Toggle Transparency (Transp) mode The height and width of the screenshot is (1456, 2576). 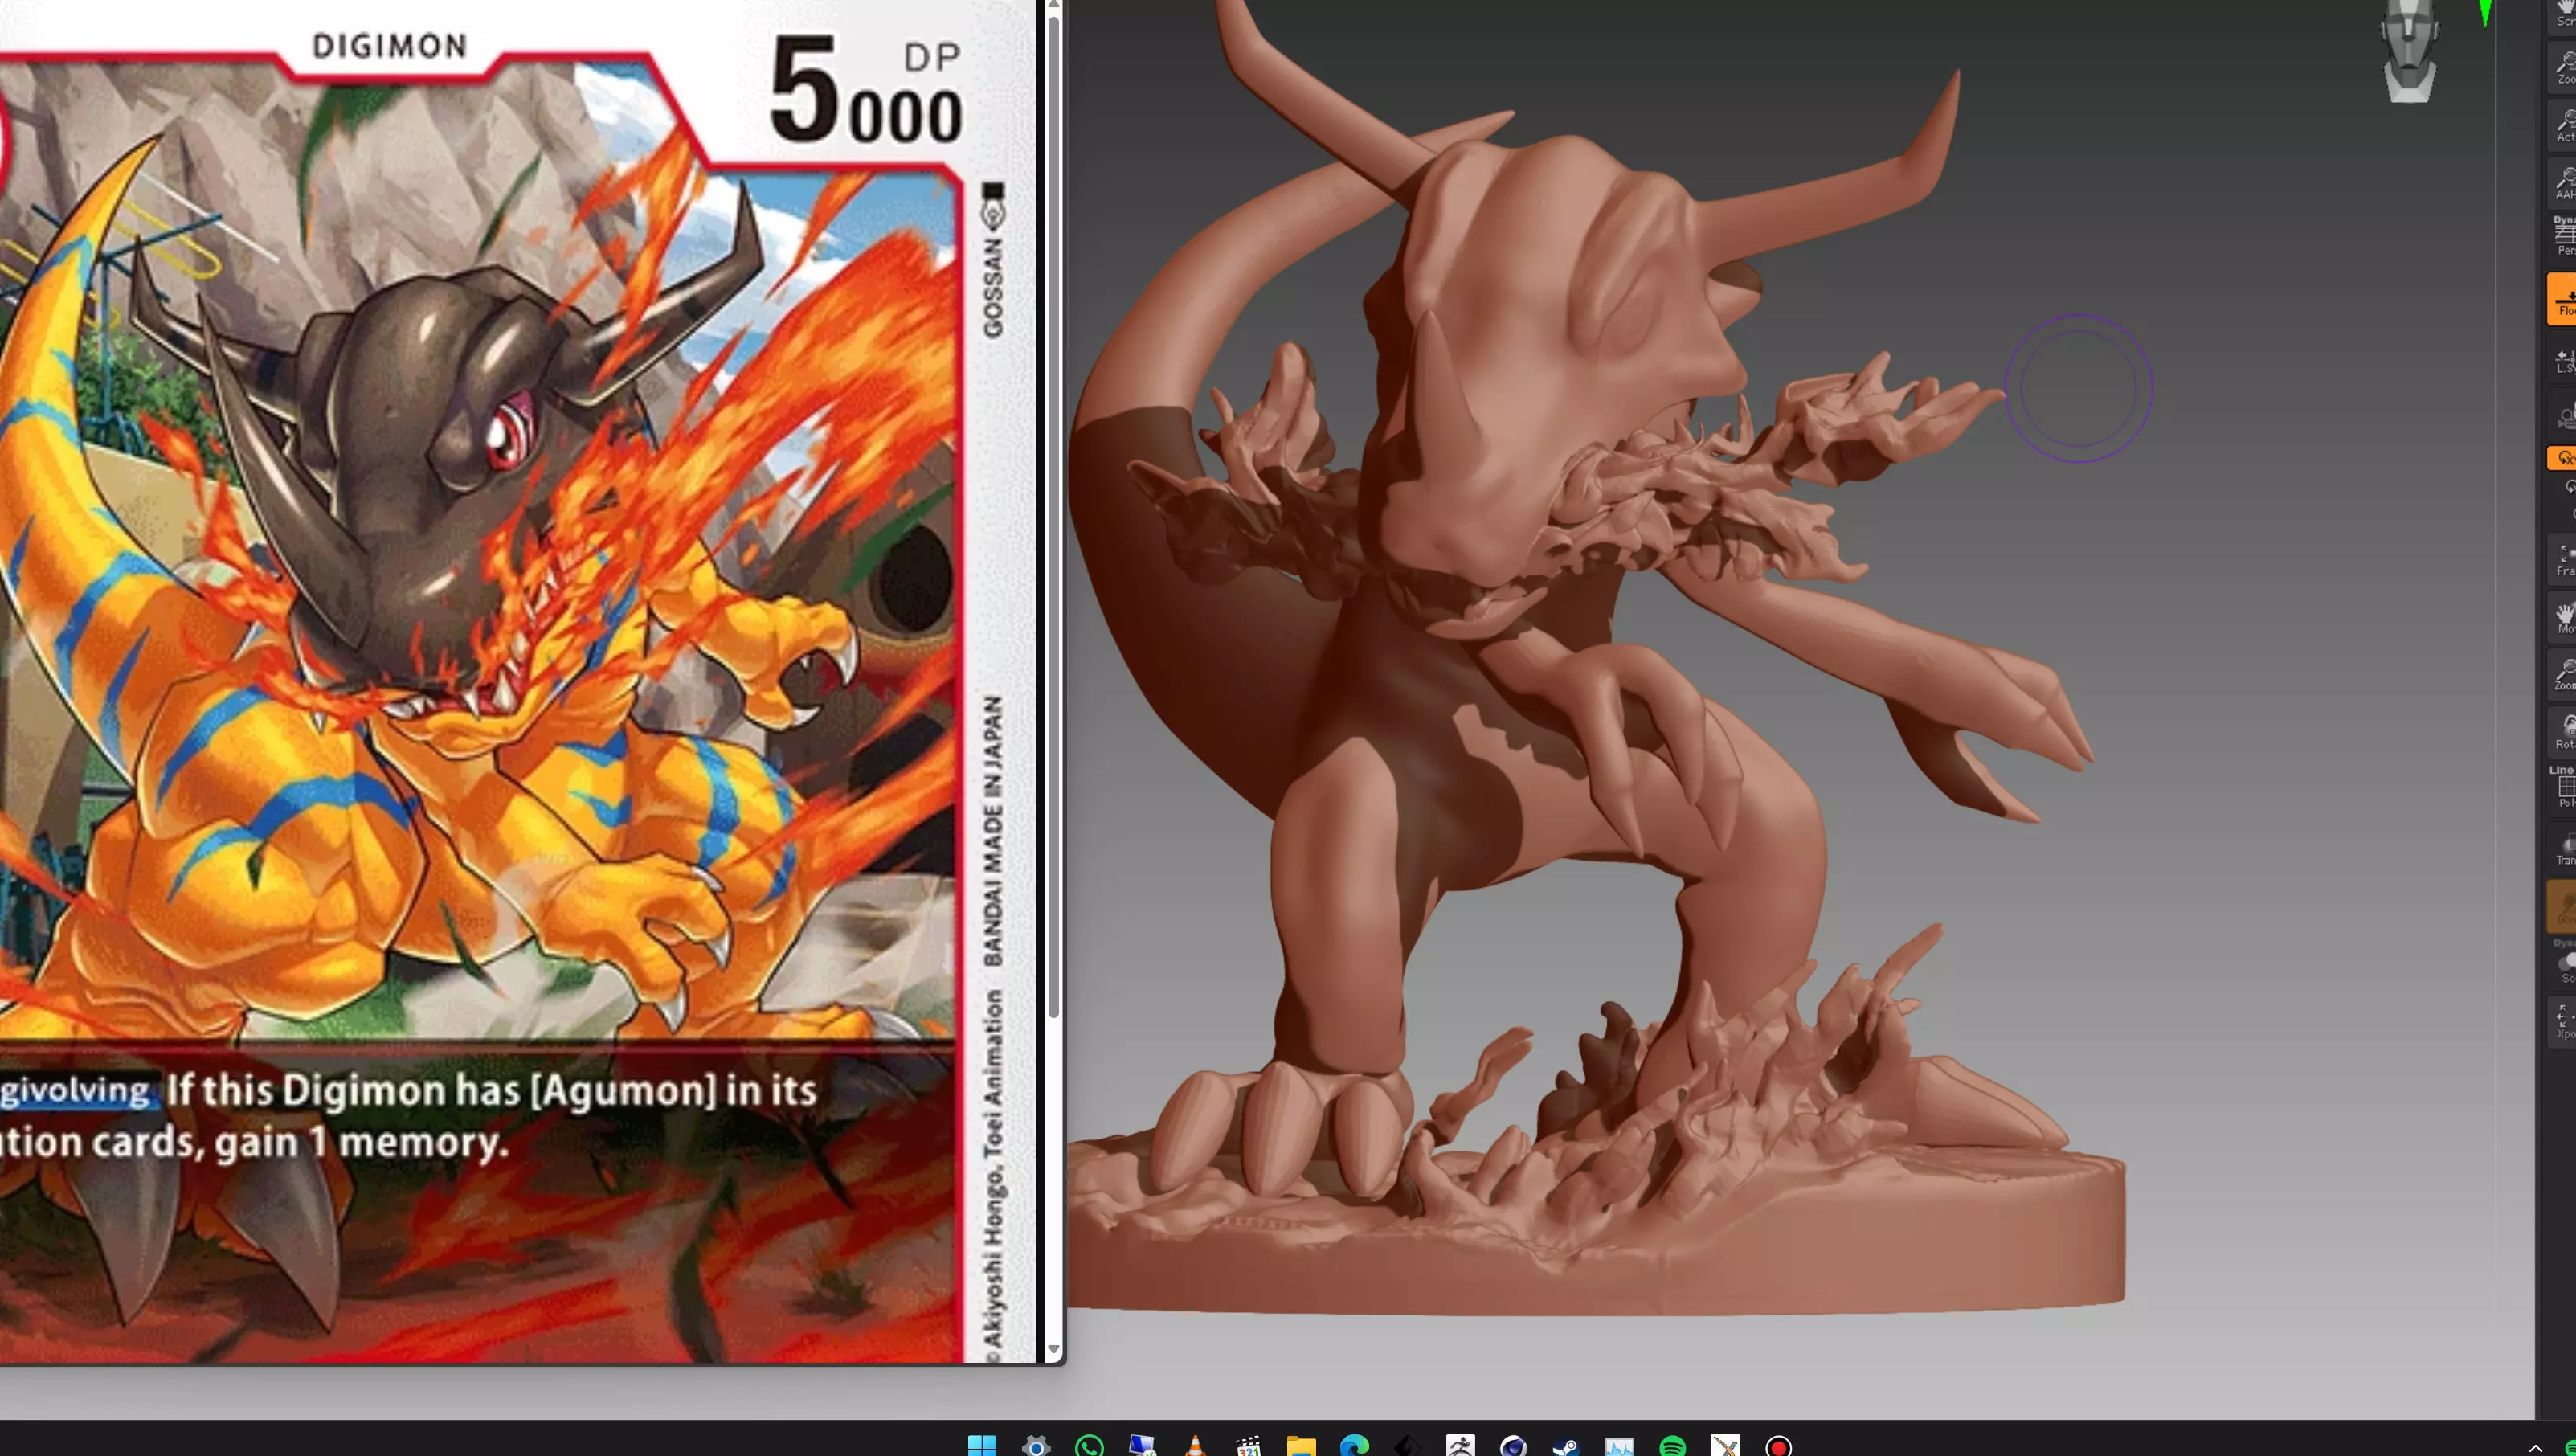tap(2563, 848)
